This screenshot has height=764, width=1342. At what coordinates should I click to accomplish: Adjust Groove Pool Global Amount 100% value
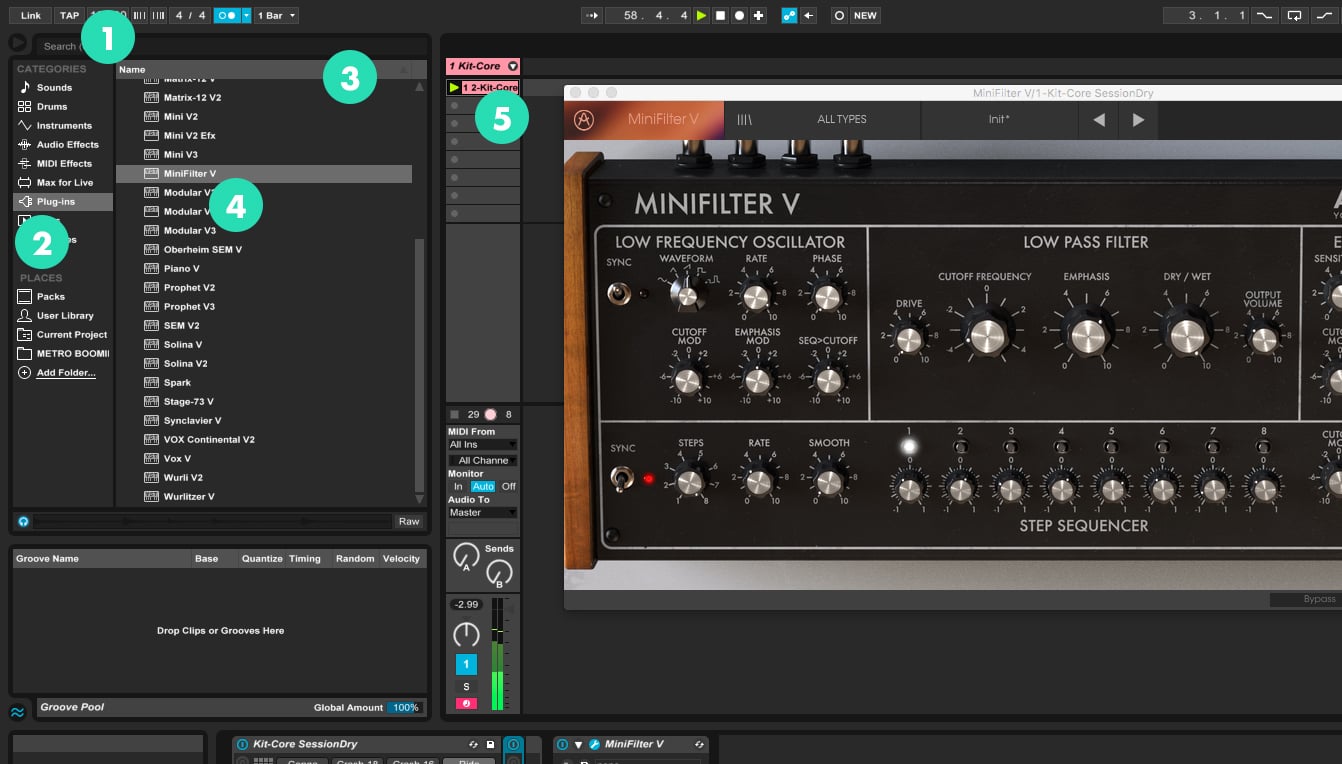tap(405, 707)
